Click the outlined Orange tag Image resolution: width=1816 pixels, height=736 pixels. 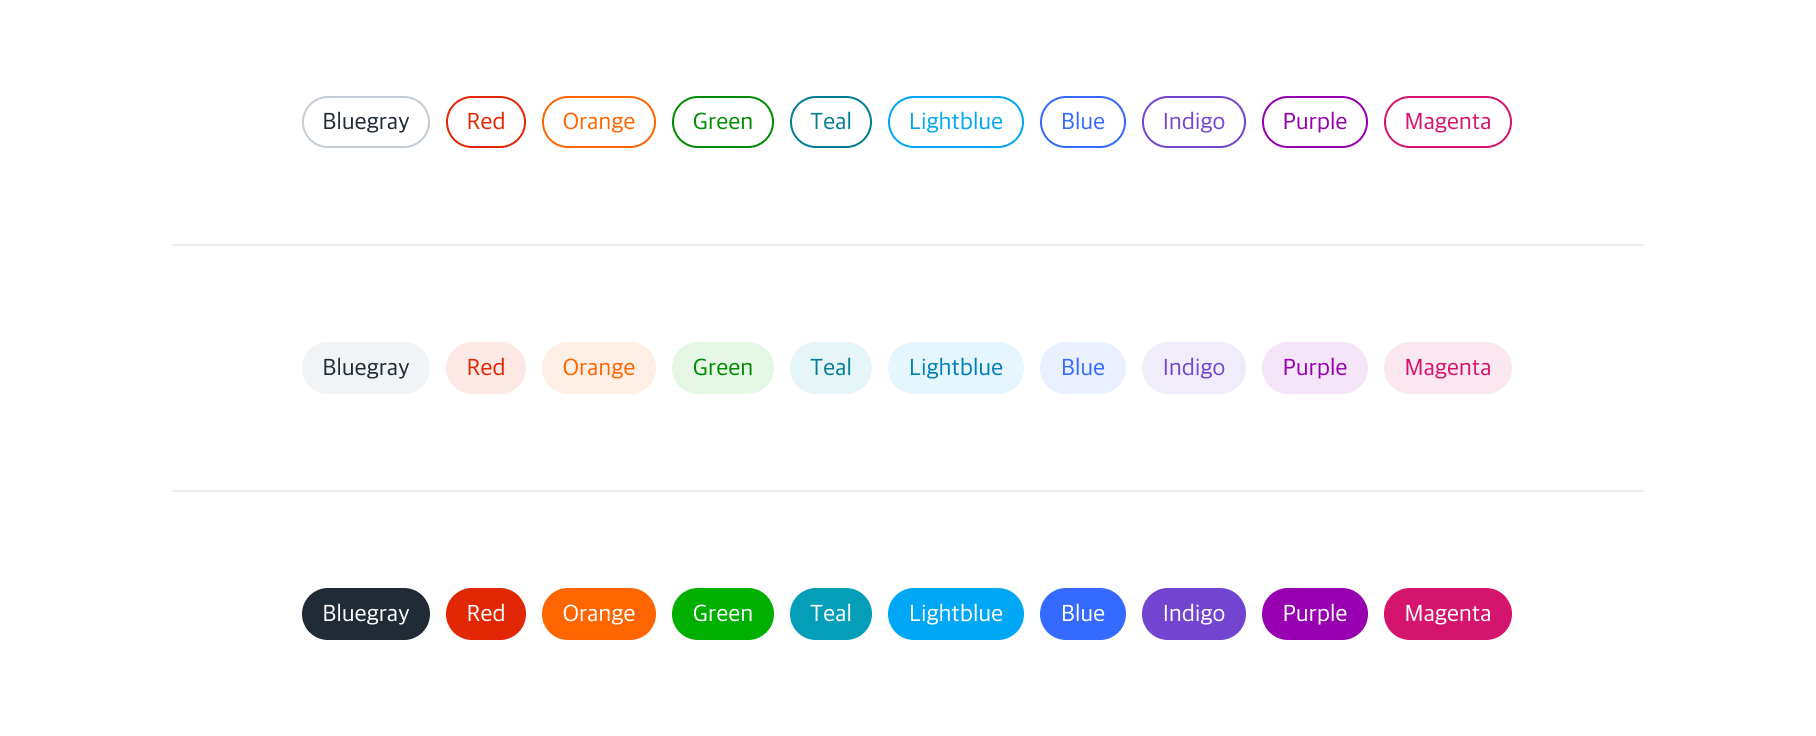click(598, 122)
